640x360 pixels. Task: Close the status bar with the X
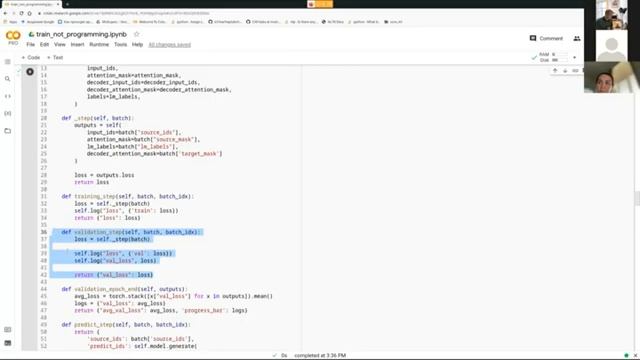click(x=636, y=356)
